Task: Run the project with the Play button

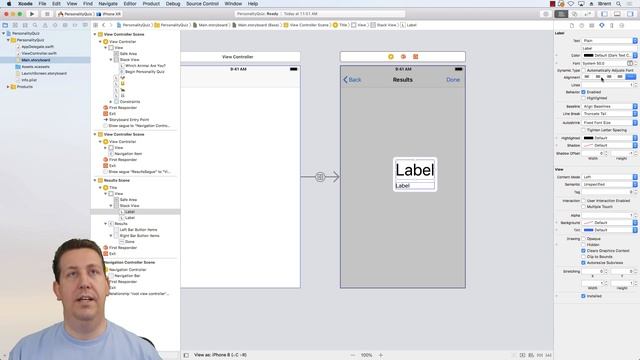Action: 32,14
